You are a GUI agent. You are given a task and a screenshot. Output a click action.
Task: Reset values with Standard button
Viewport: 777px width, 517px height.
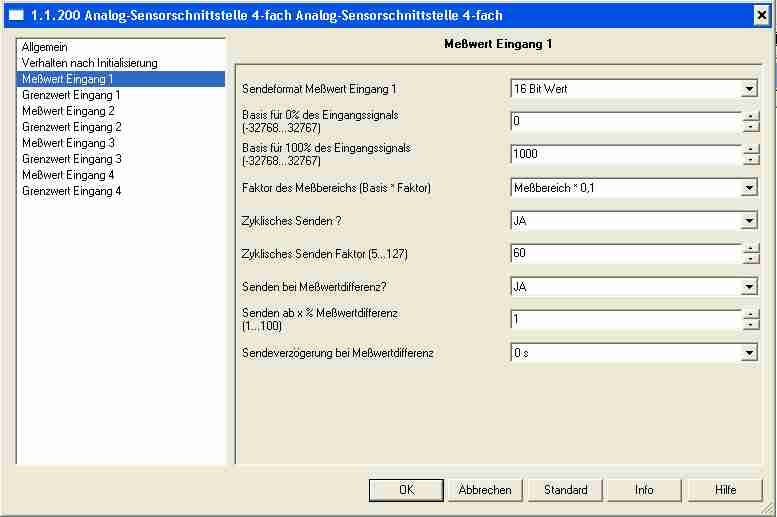(565, 490)
